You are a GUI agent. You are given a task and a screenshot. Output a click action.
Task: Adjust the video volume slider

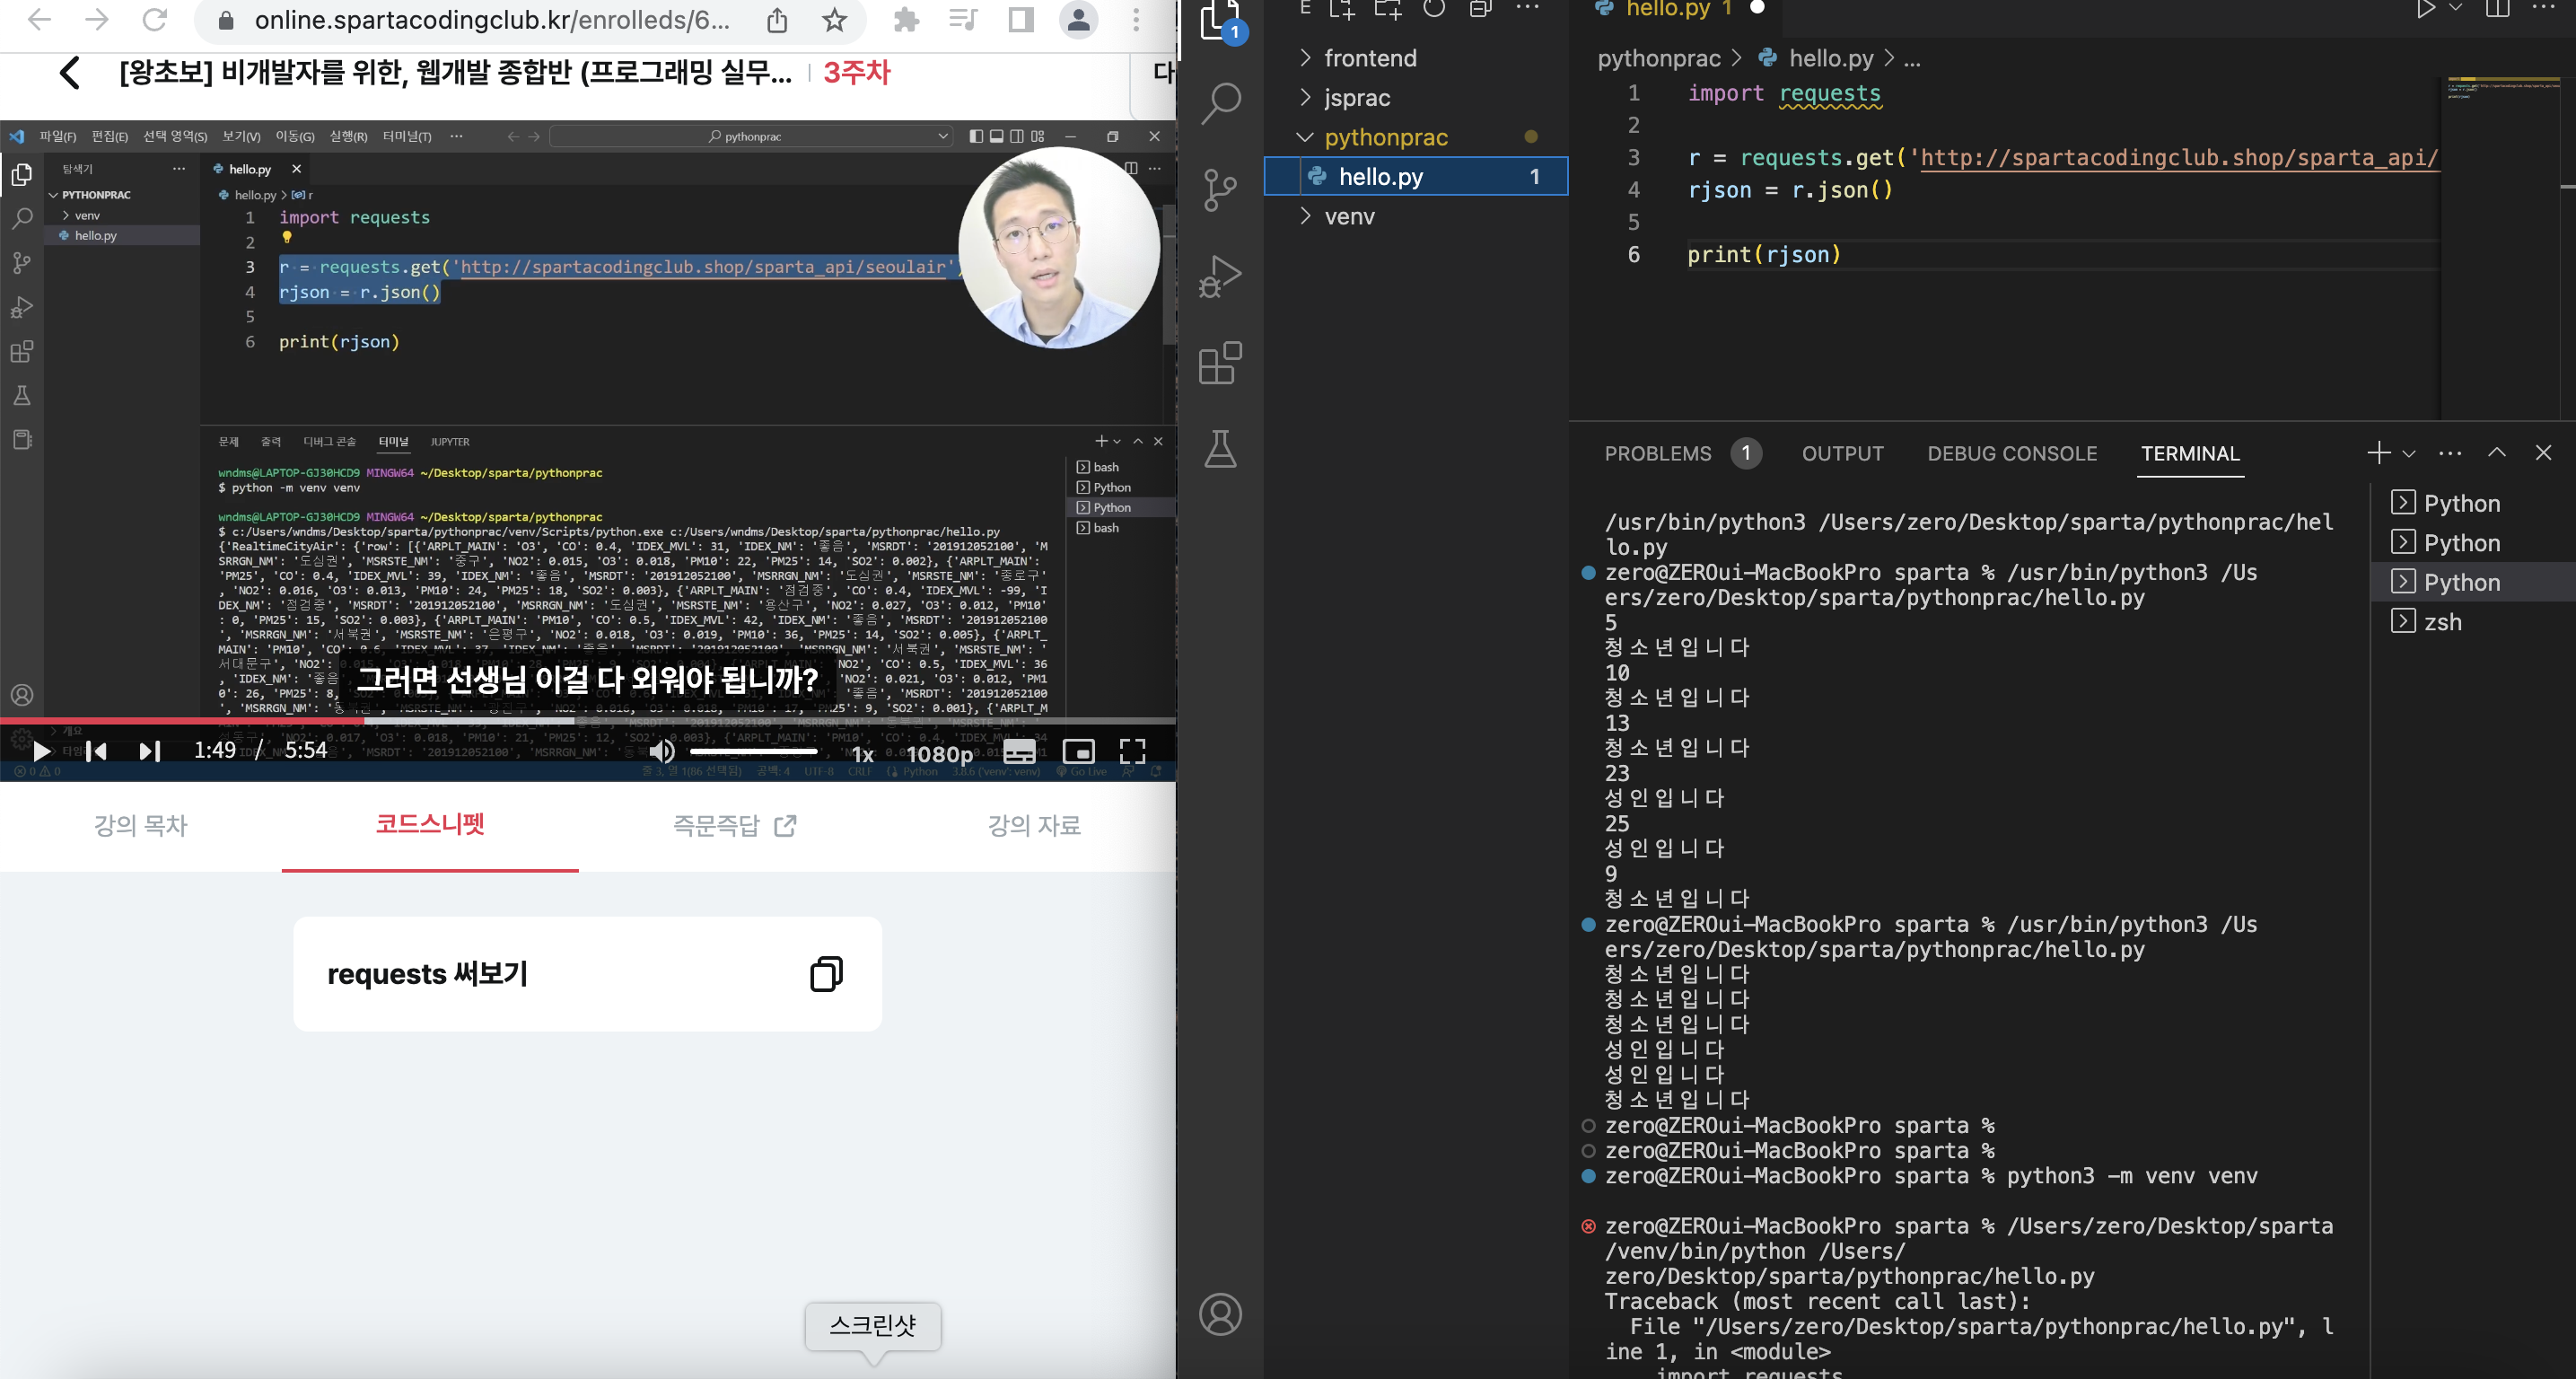tap(752, 751)
